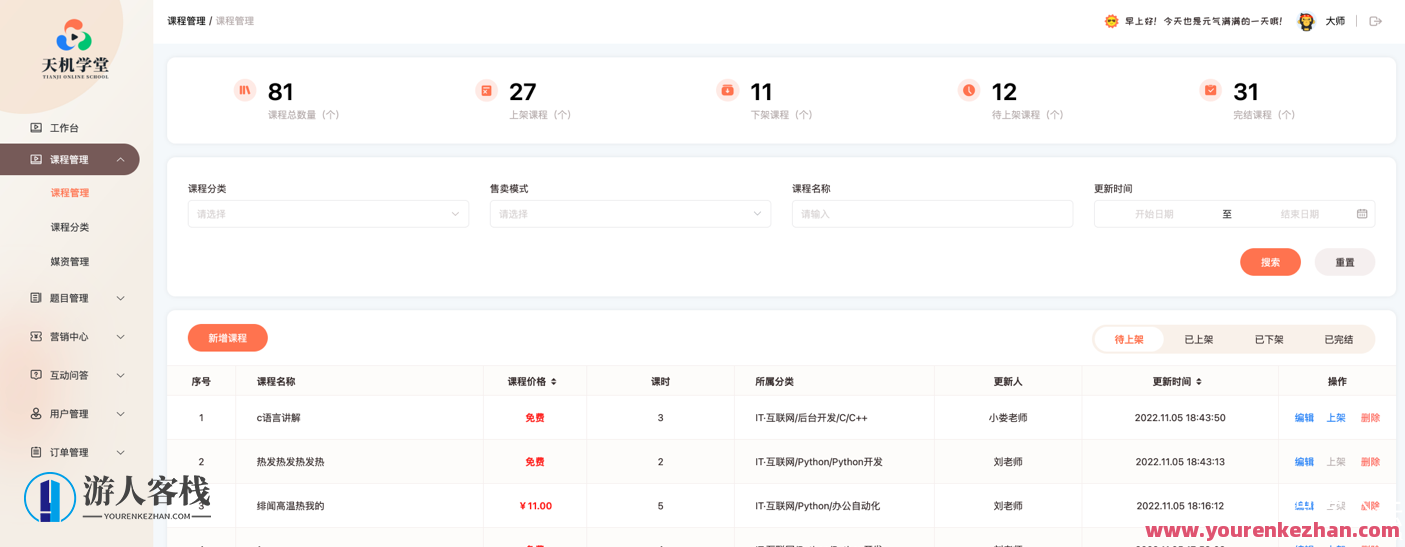Click course name c语言讲解

279,418
